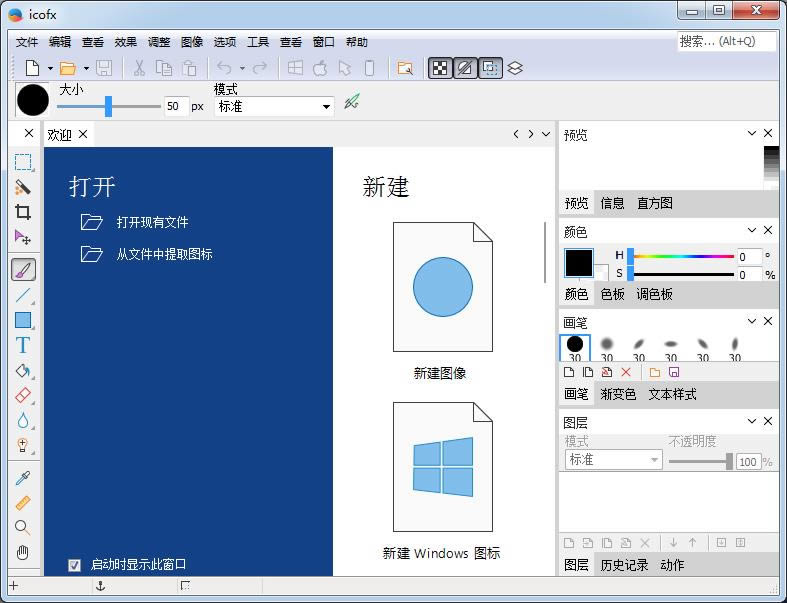Click the cut scissors icon
This screenshot has width=787, height=603.
click(x=139, y=68)
